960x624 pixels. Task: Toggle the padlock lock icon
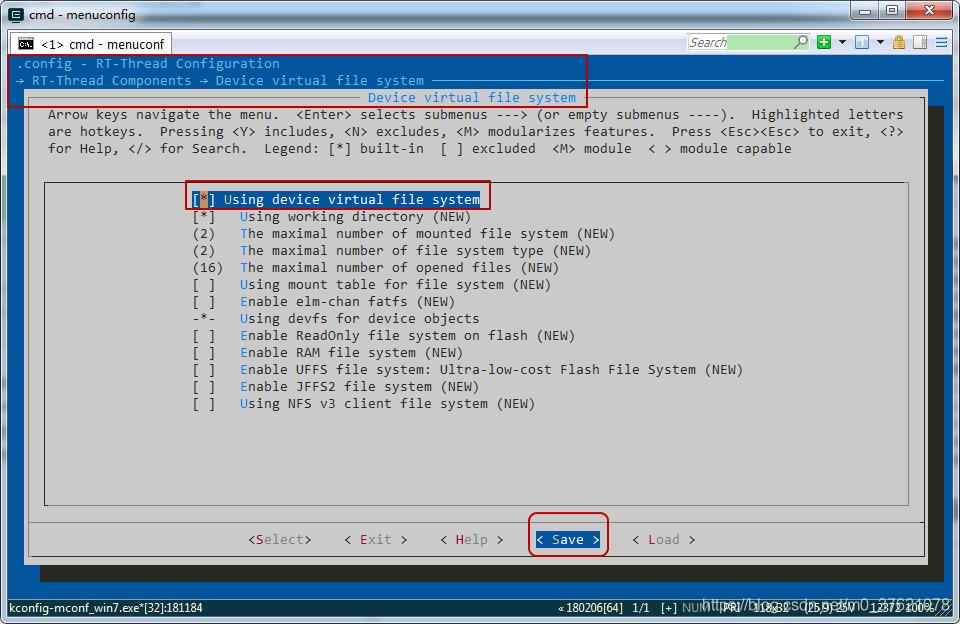point(898,42)
